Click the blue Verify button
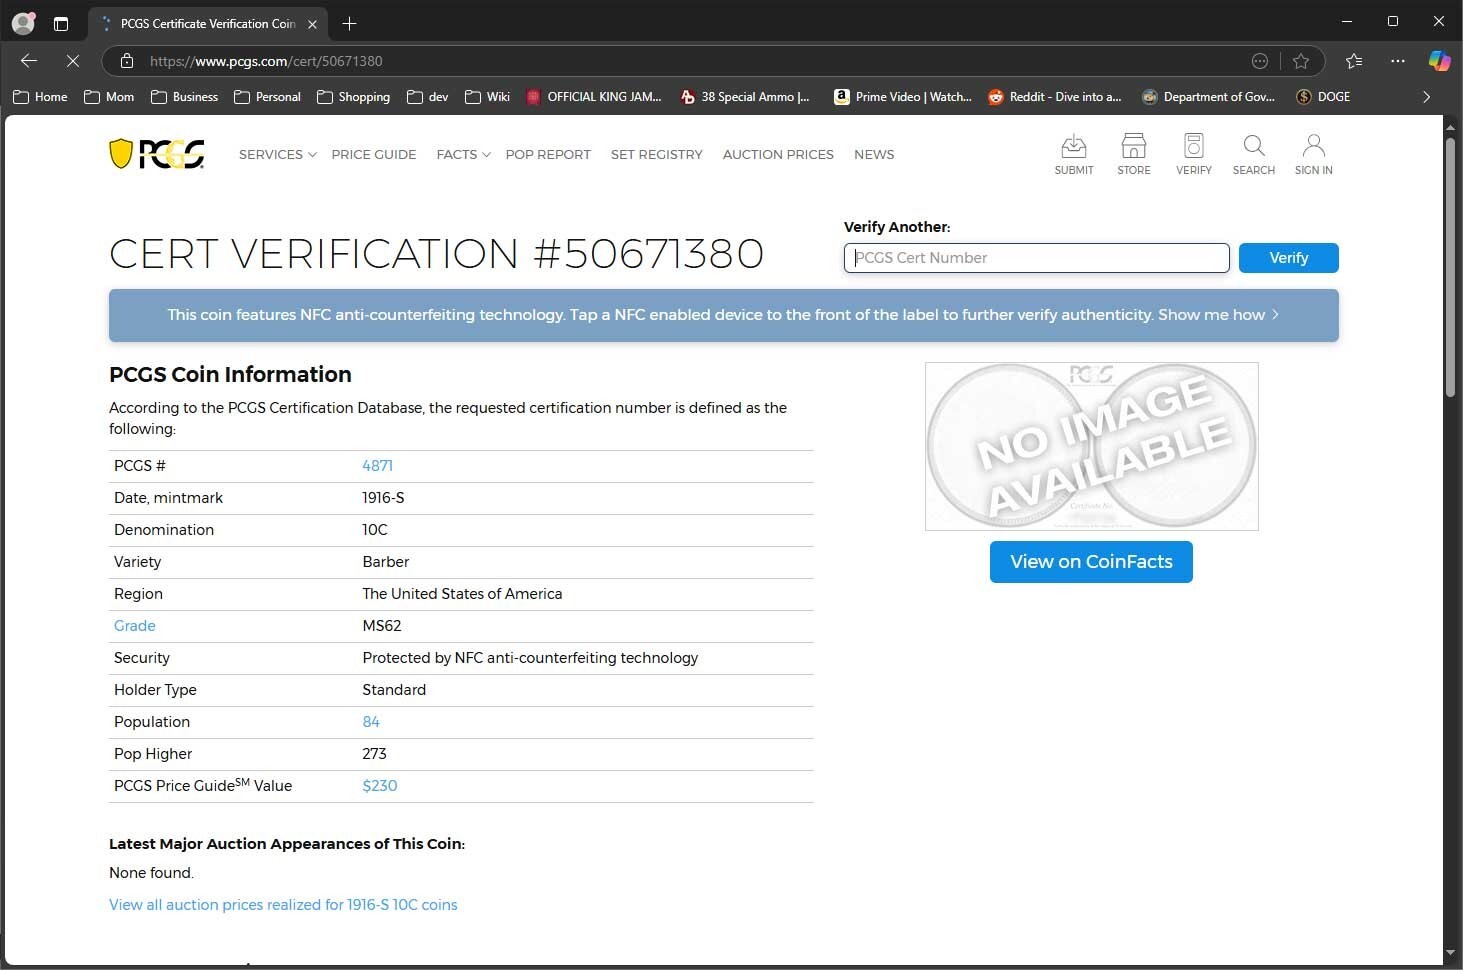This screenshot has height=970, width=1463. point(1288,258)
